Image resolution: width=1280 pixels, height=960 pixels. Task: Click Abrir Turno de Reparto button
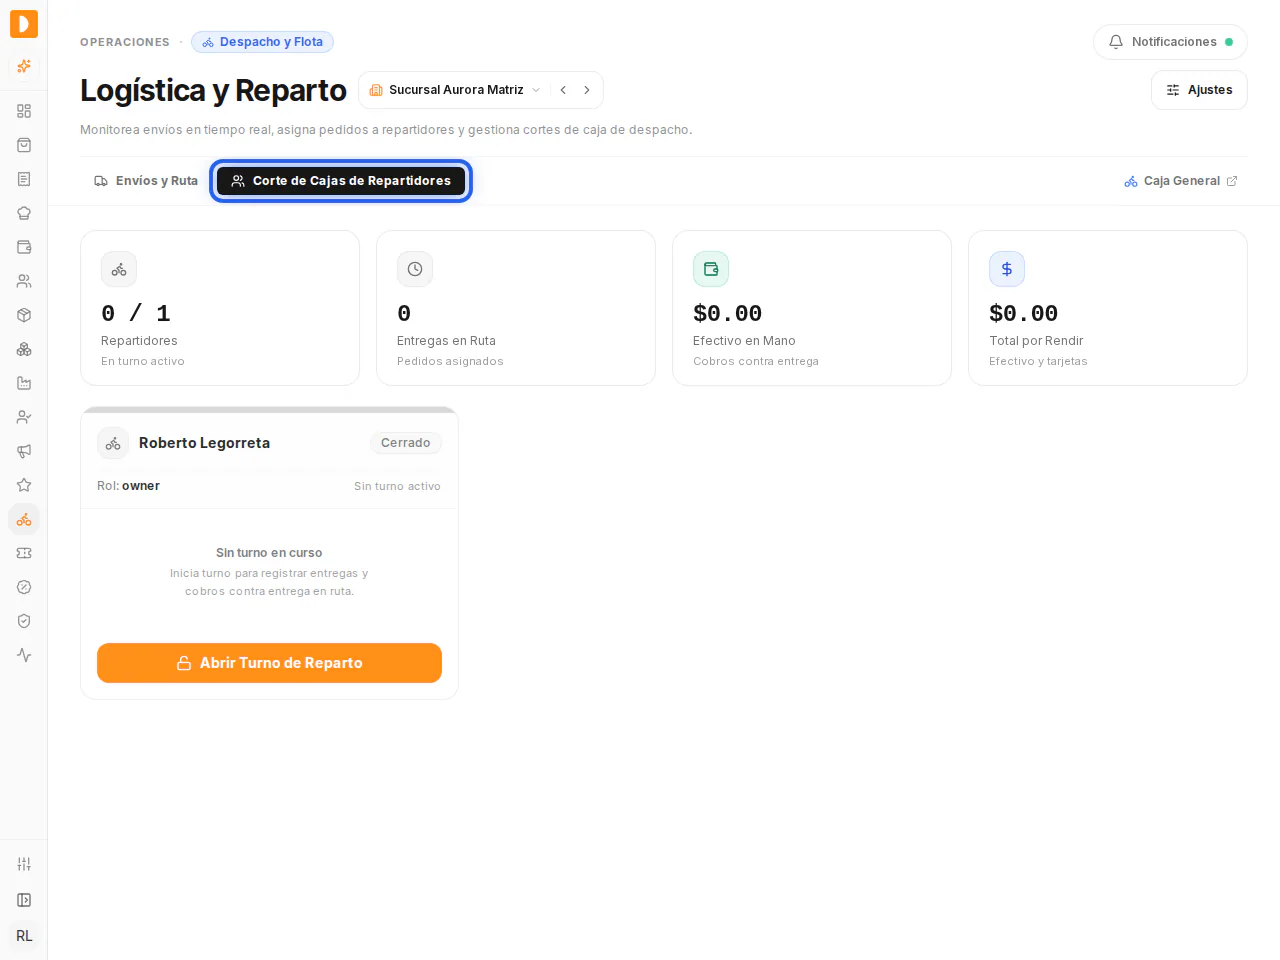coord(269,663)
